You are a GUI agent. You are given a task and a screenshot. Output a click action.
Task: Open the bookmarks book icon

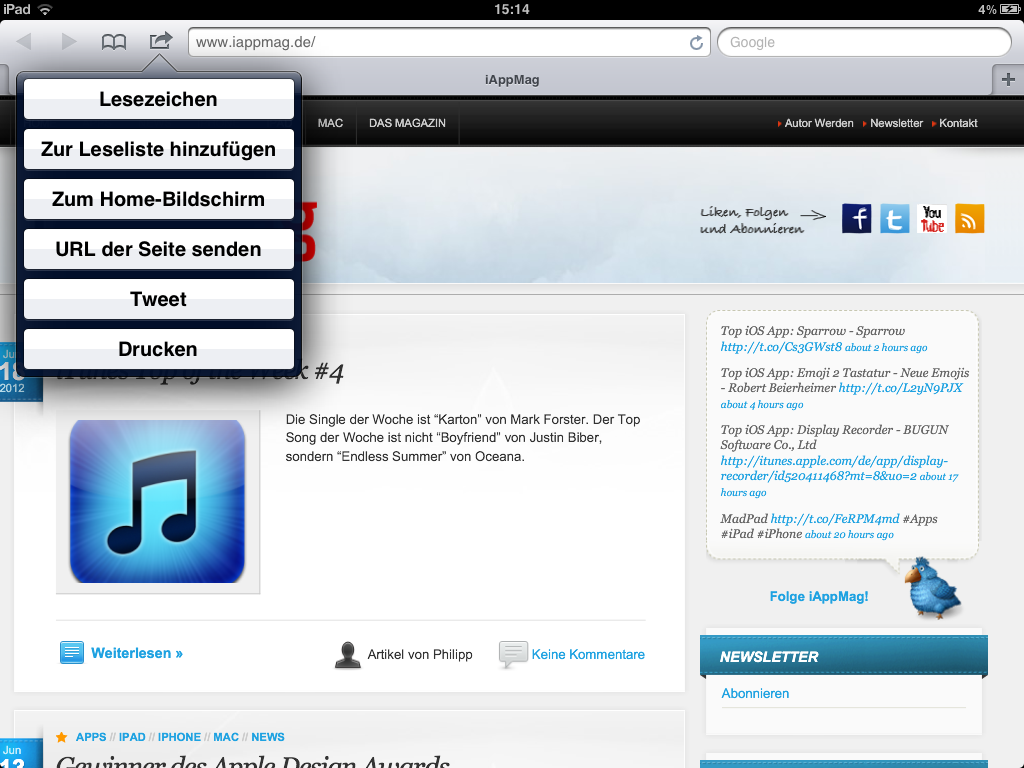pyautogui.click(x=114, y=42)
